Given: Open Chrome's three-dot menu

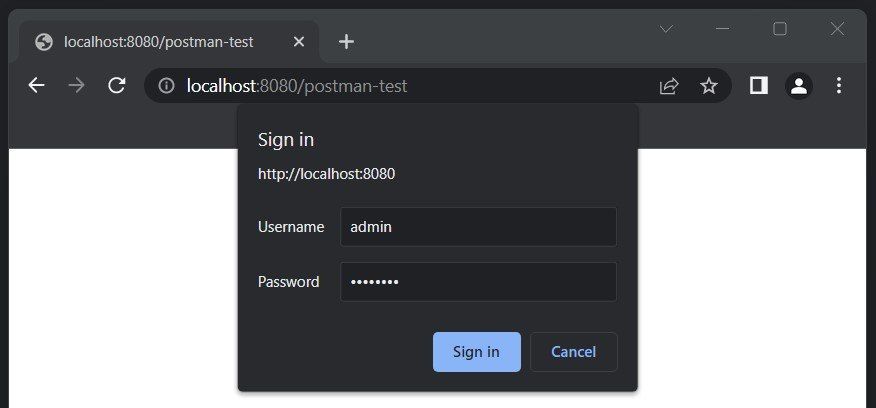Looking at the screenshot, I should coord(839,86).
